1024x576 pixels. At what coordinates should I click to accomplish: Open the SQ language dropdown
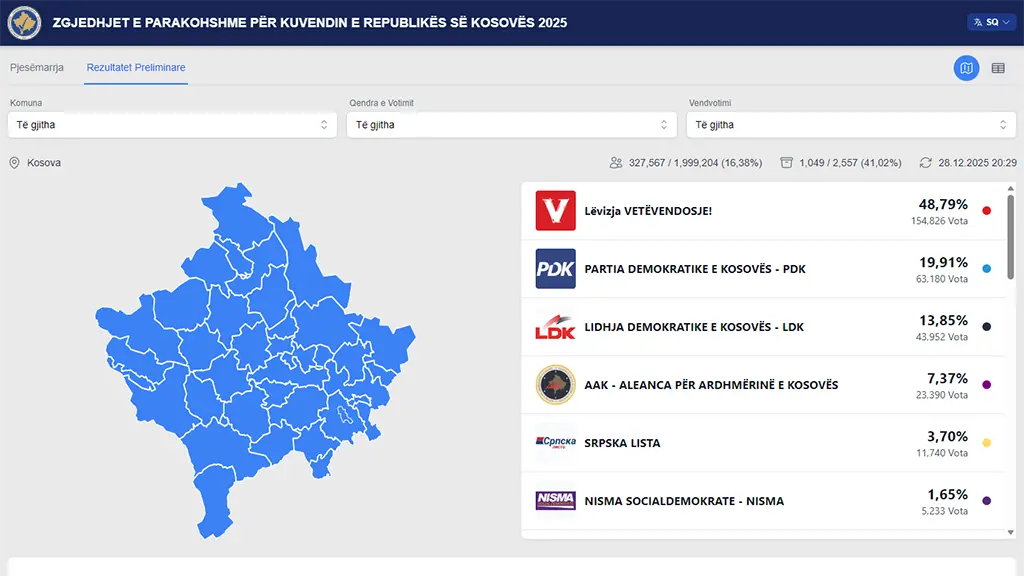pyautogui.click(x=988, y=20)
